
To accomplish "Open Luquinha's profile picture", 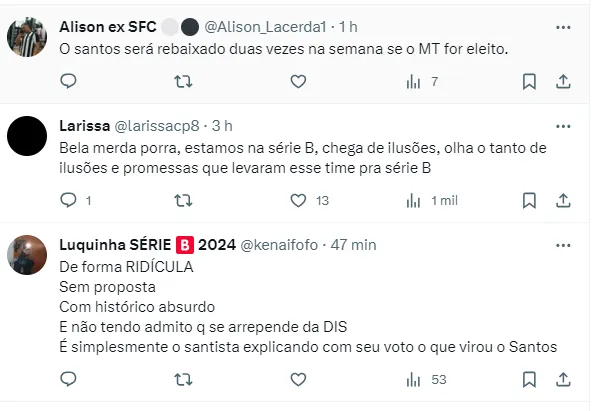I will pos(27,255).
